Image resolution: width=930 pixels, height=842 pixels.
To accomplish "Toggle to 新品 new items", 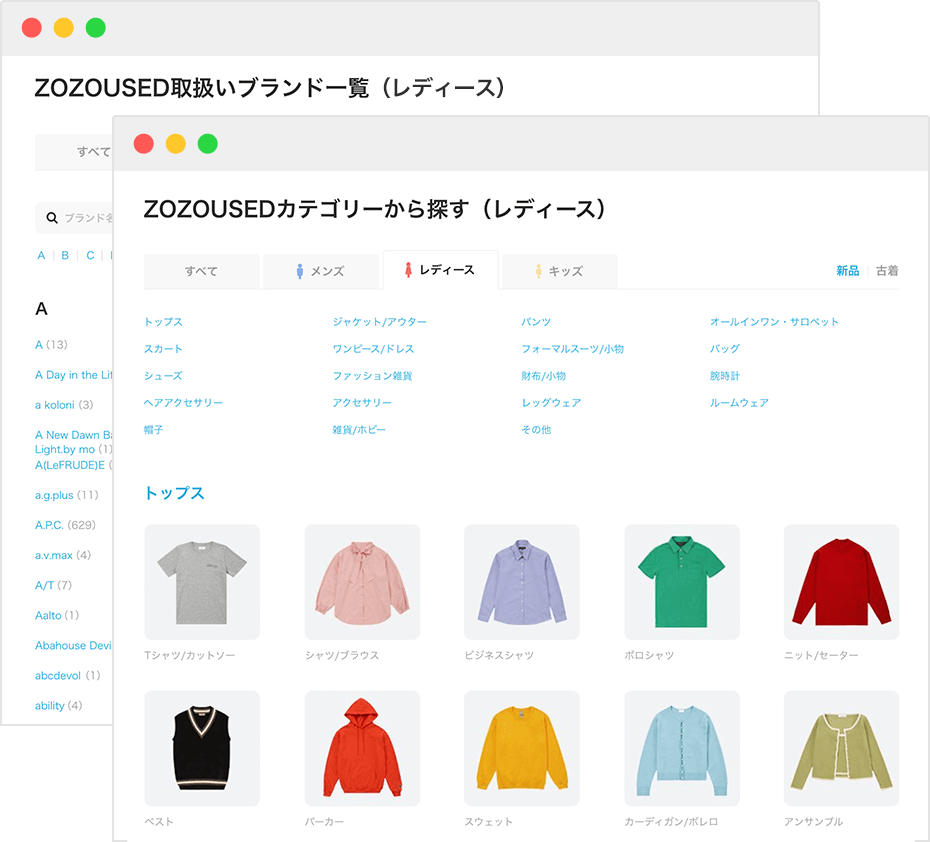I will (x=847, y=271).
